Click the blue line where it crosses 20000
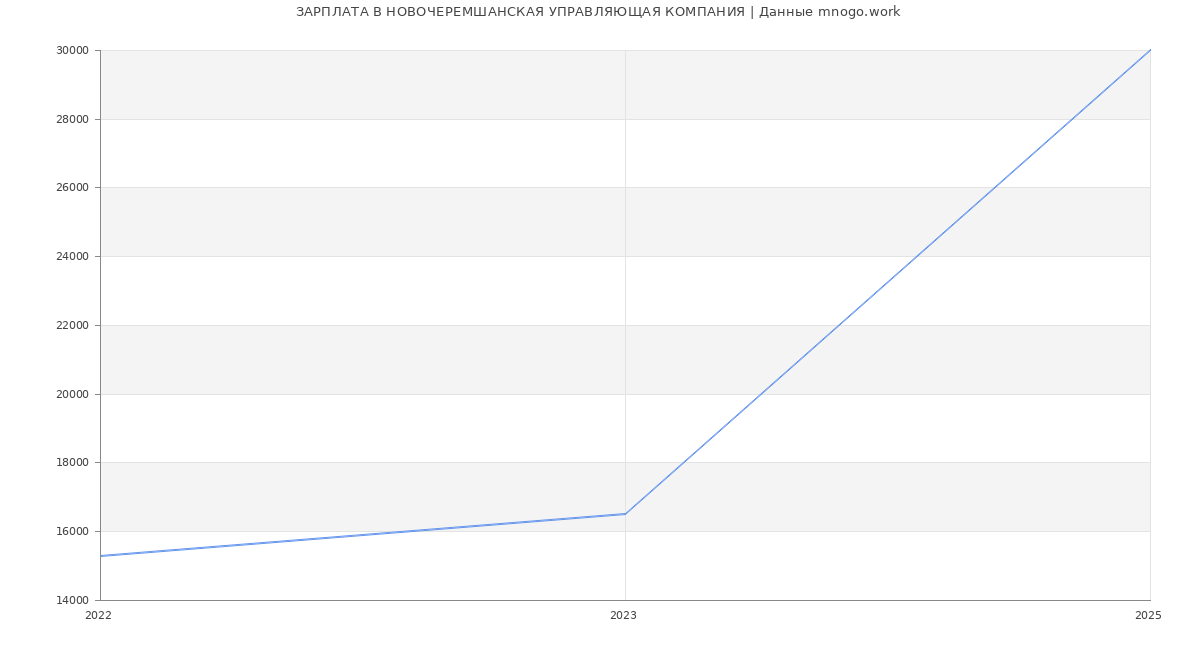Screen dimensions: 1200x650 (x=761, y=394)
